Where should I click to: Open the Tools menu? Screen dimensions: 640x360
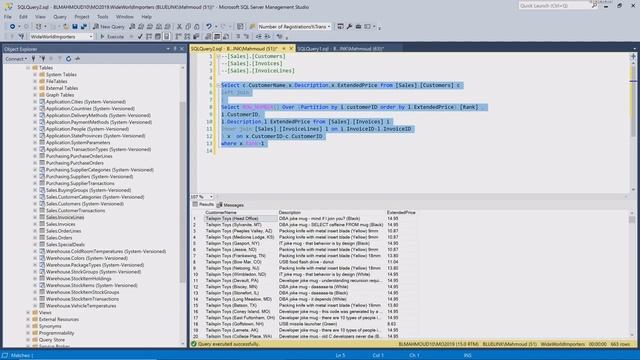click(102, 17)
